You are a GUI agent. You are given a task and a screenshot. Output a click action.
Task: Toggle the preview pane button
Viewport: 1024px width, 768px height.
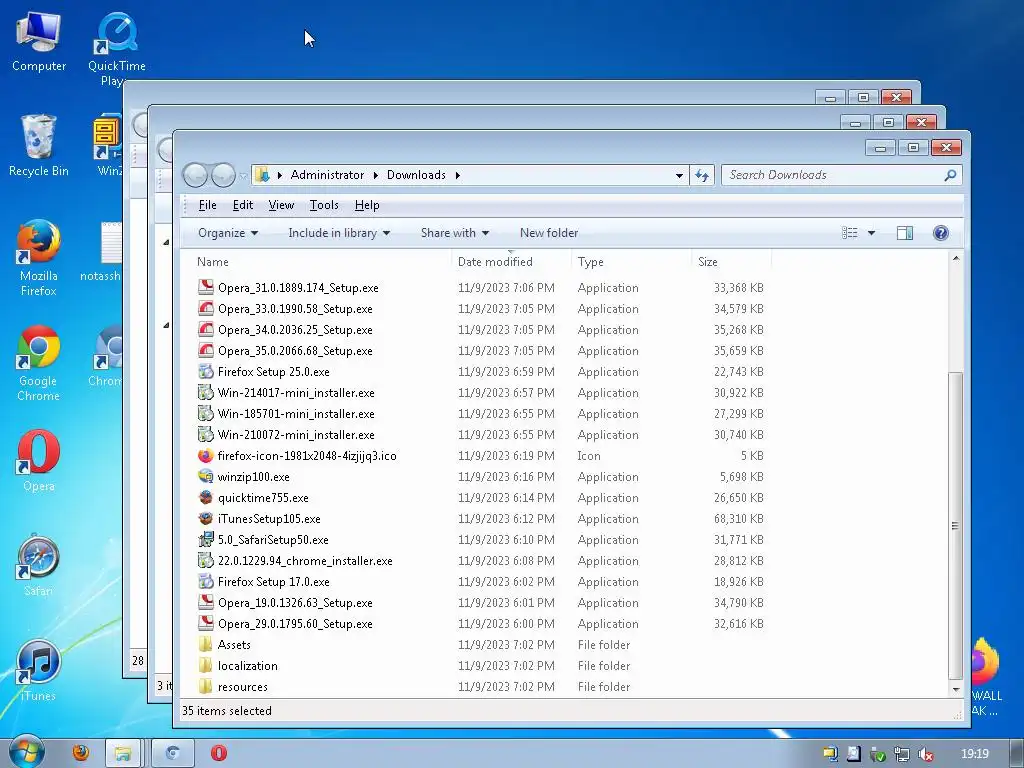pos(904,233)
